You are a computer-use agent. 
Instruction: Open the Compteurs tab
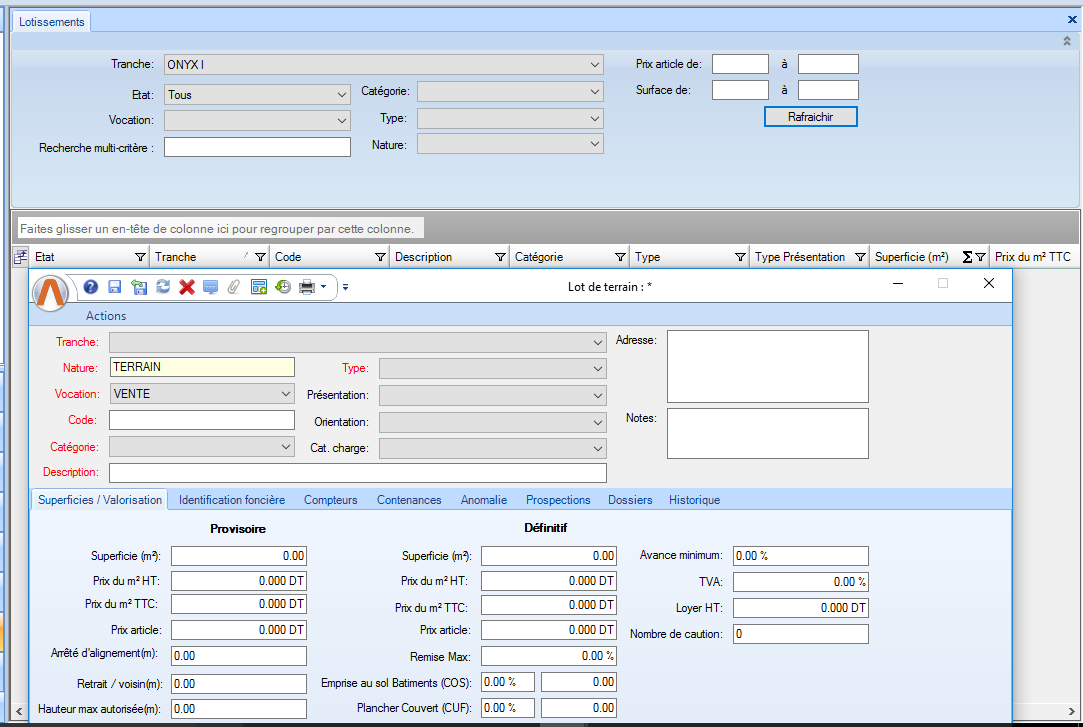click(x=330, y=500)
